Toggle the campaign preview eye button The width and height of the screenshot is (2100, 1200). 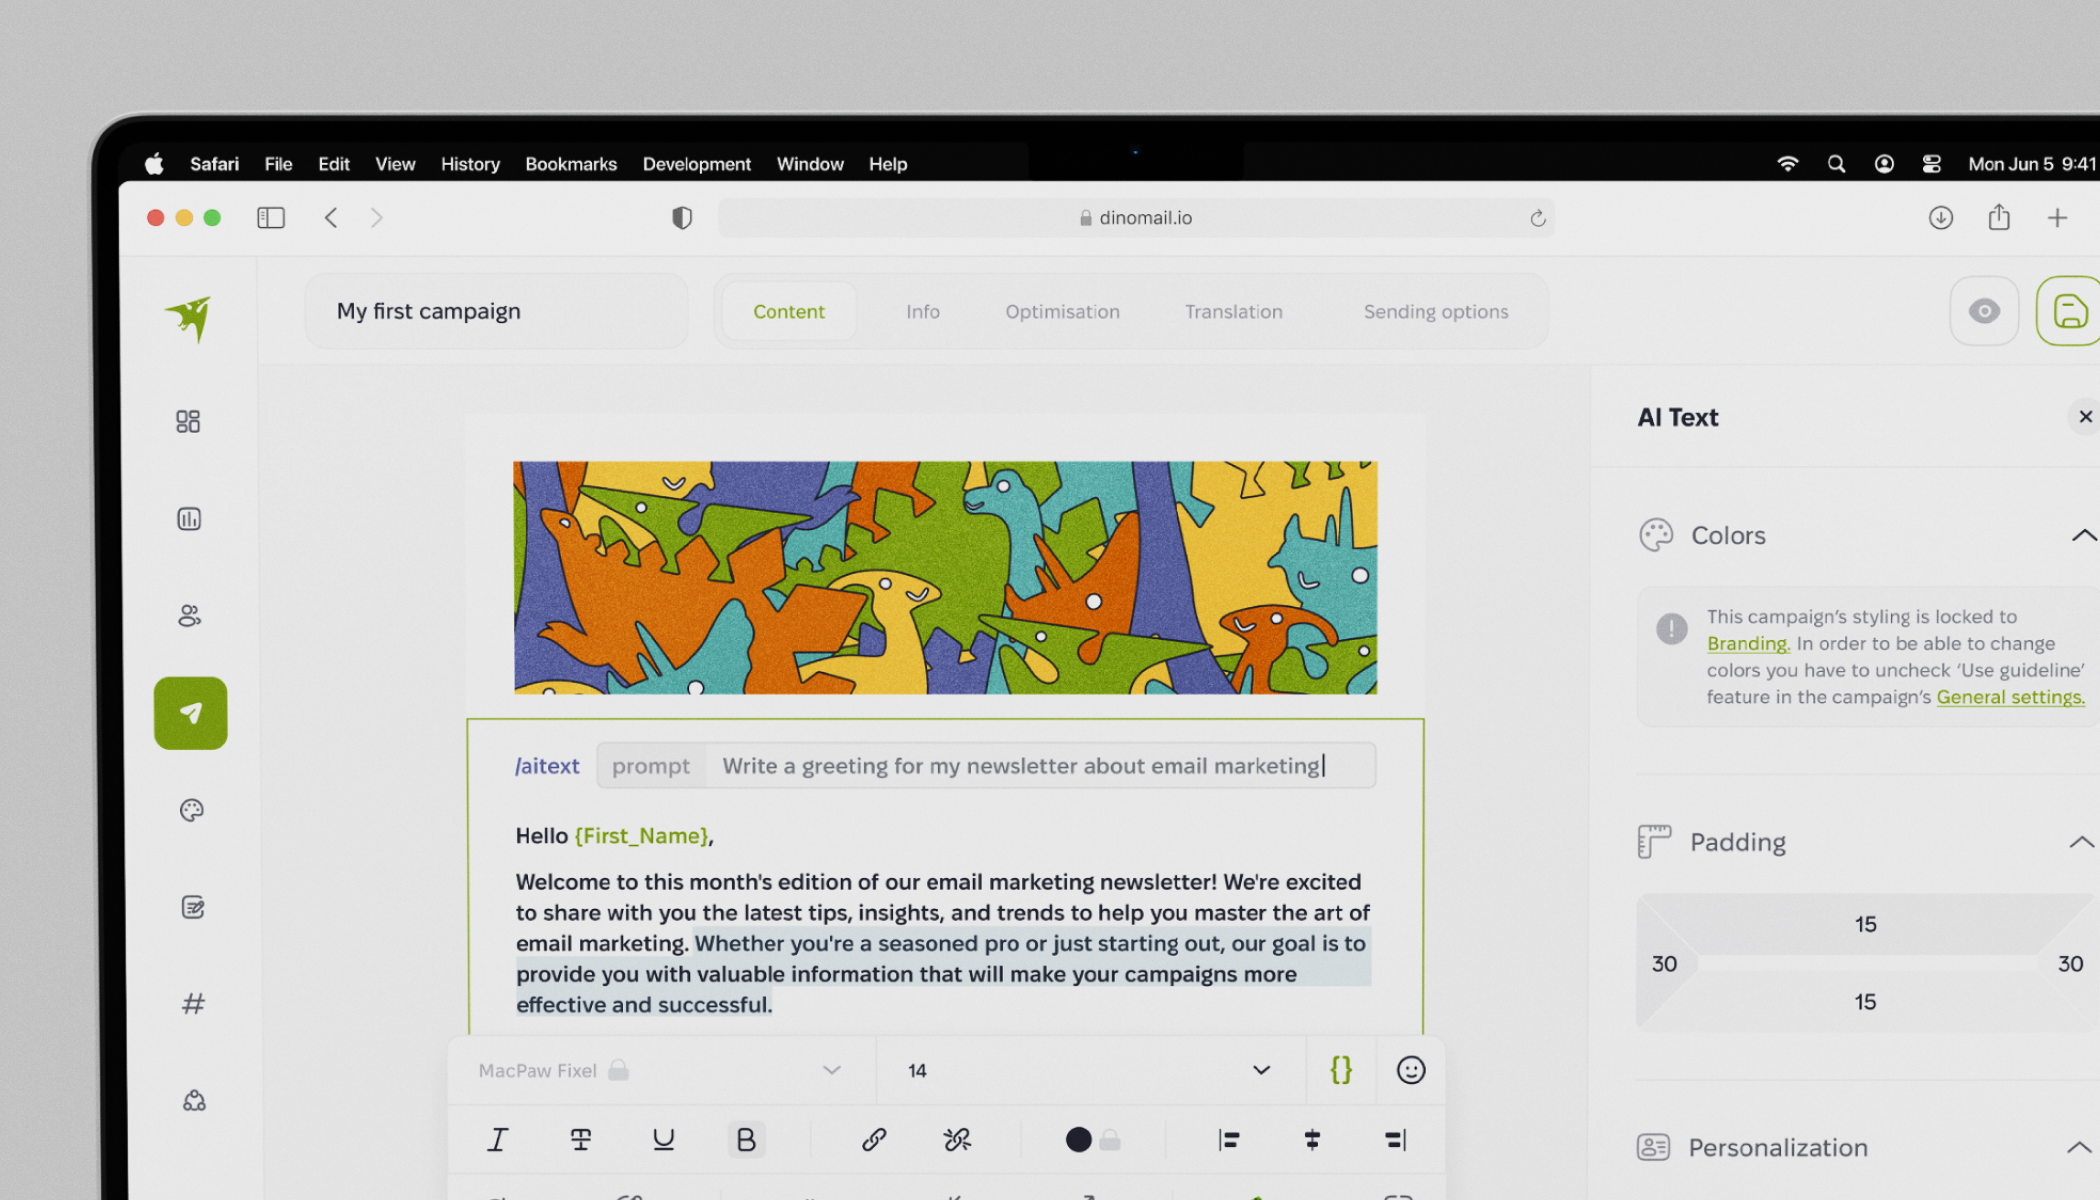tap(1984, 311)
